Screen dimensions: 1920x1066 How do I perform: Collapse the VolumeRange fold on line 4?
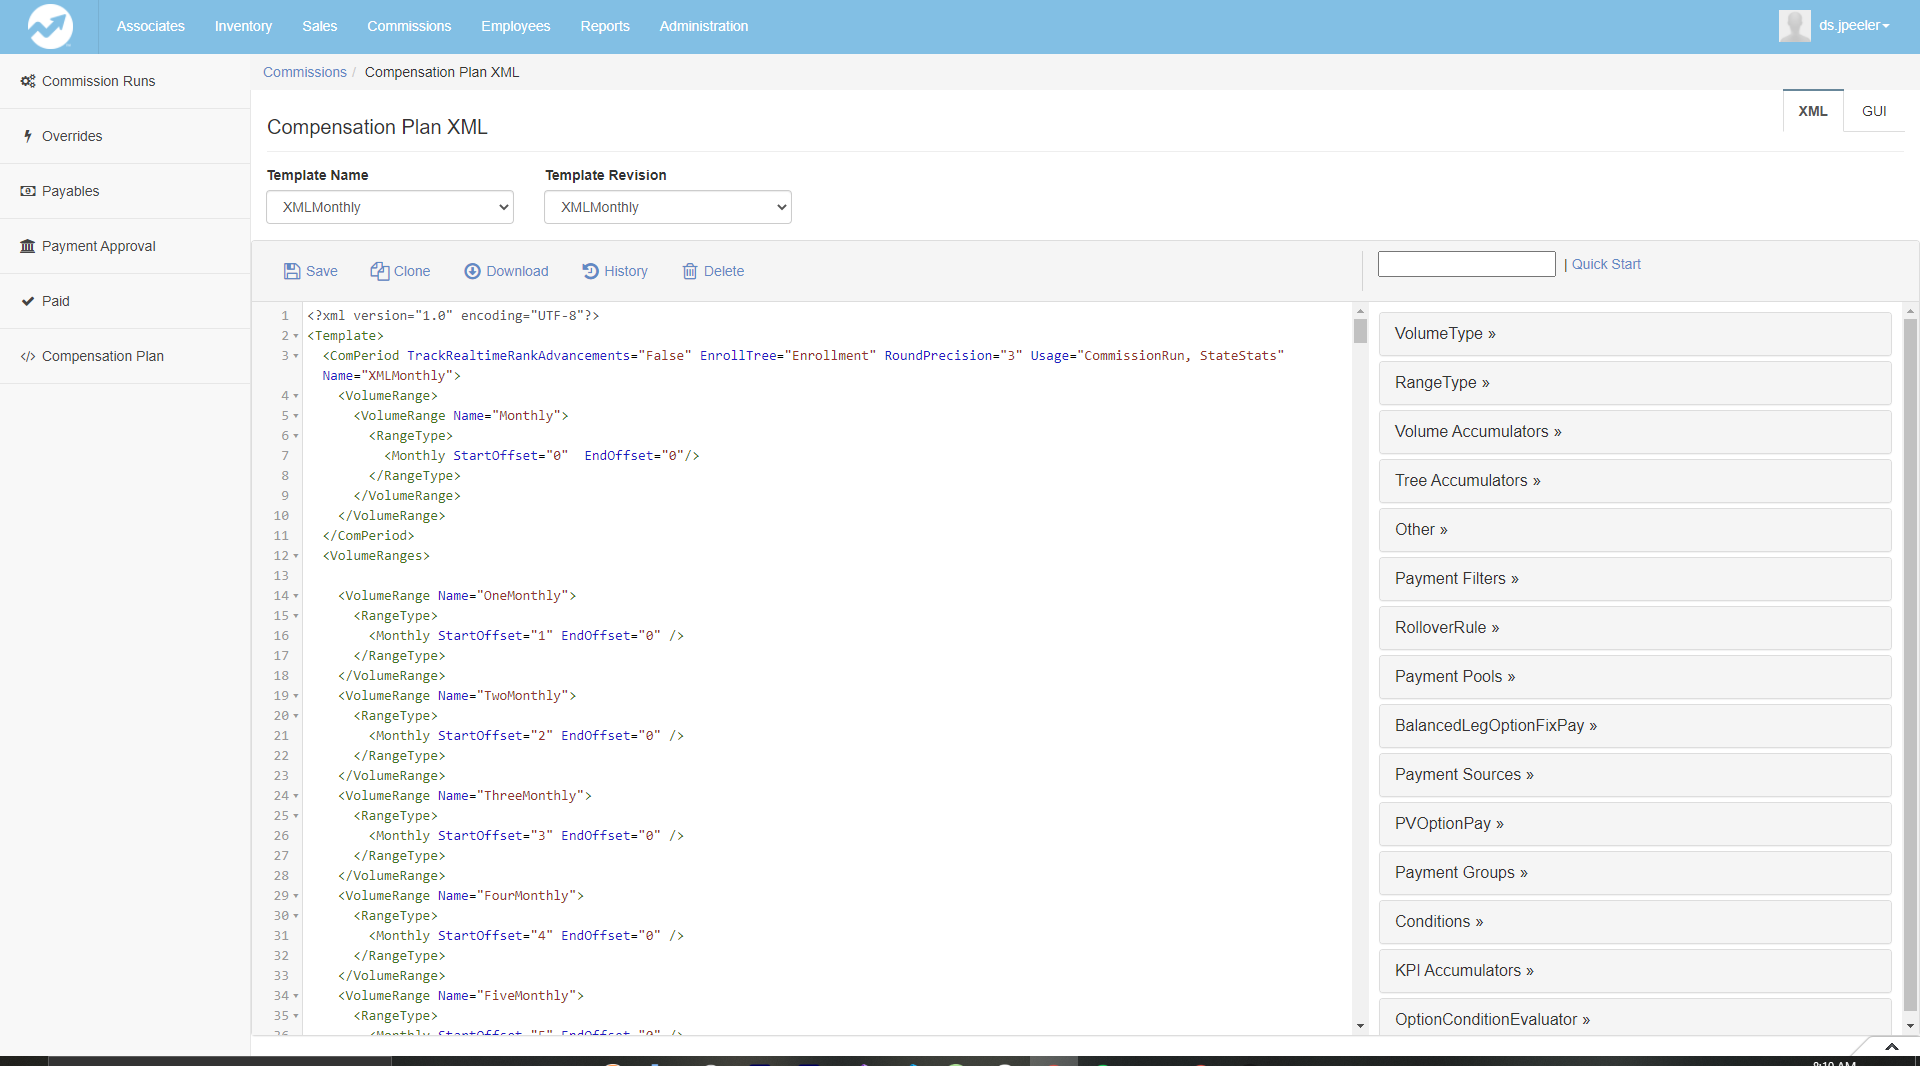coord(296,396)
